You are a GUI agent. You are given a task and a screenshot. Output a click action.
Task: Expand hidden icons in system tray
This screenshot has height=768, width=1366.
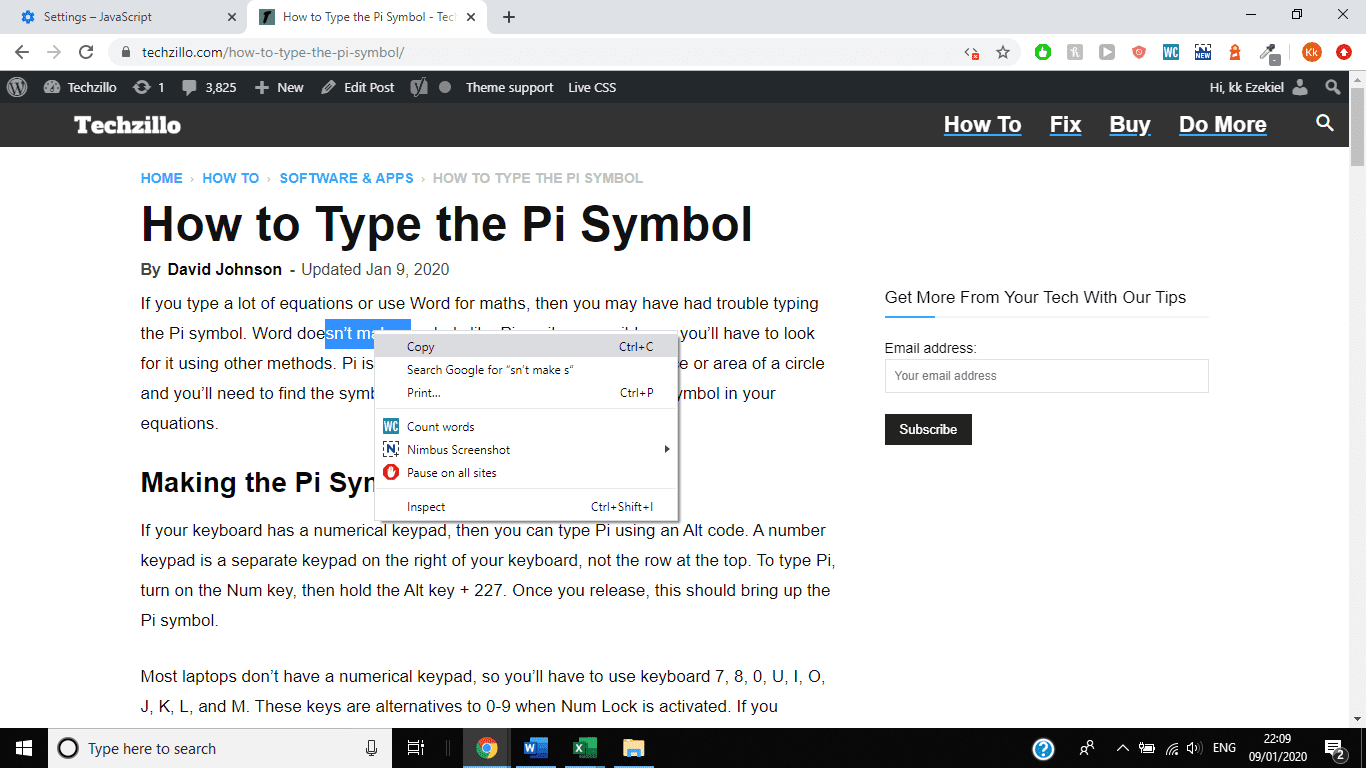pos(1122,748)
